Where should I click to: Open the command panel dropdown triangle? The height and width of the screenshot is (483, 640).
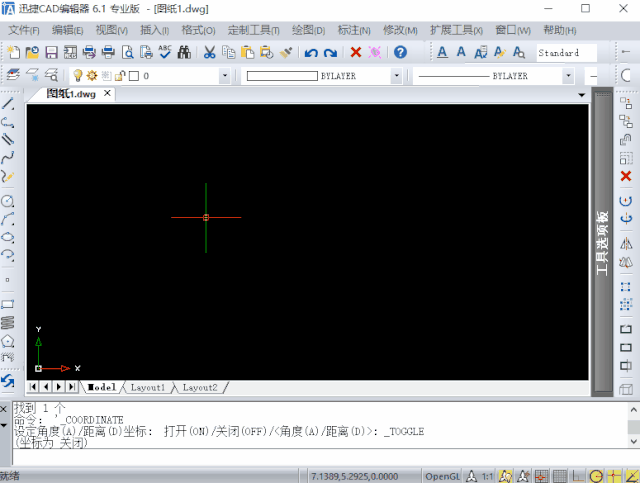pyautogui.click(x=4, y=425)
